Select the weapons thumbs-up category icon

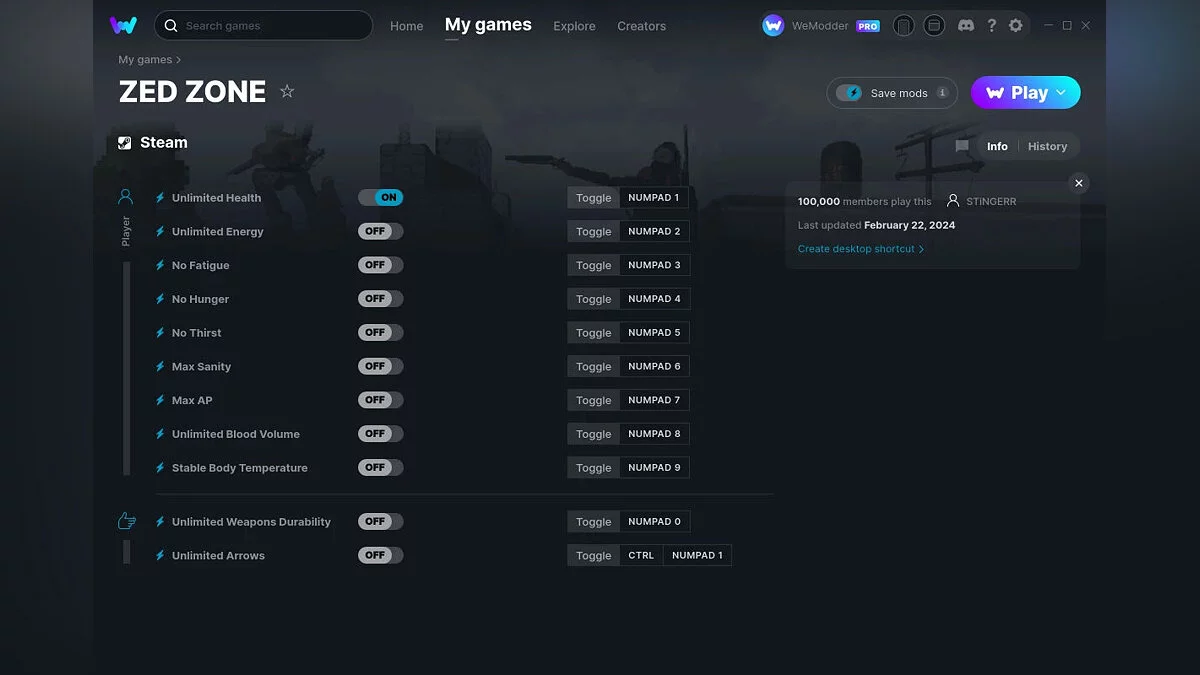point(126,521)
